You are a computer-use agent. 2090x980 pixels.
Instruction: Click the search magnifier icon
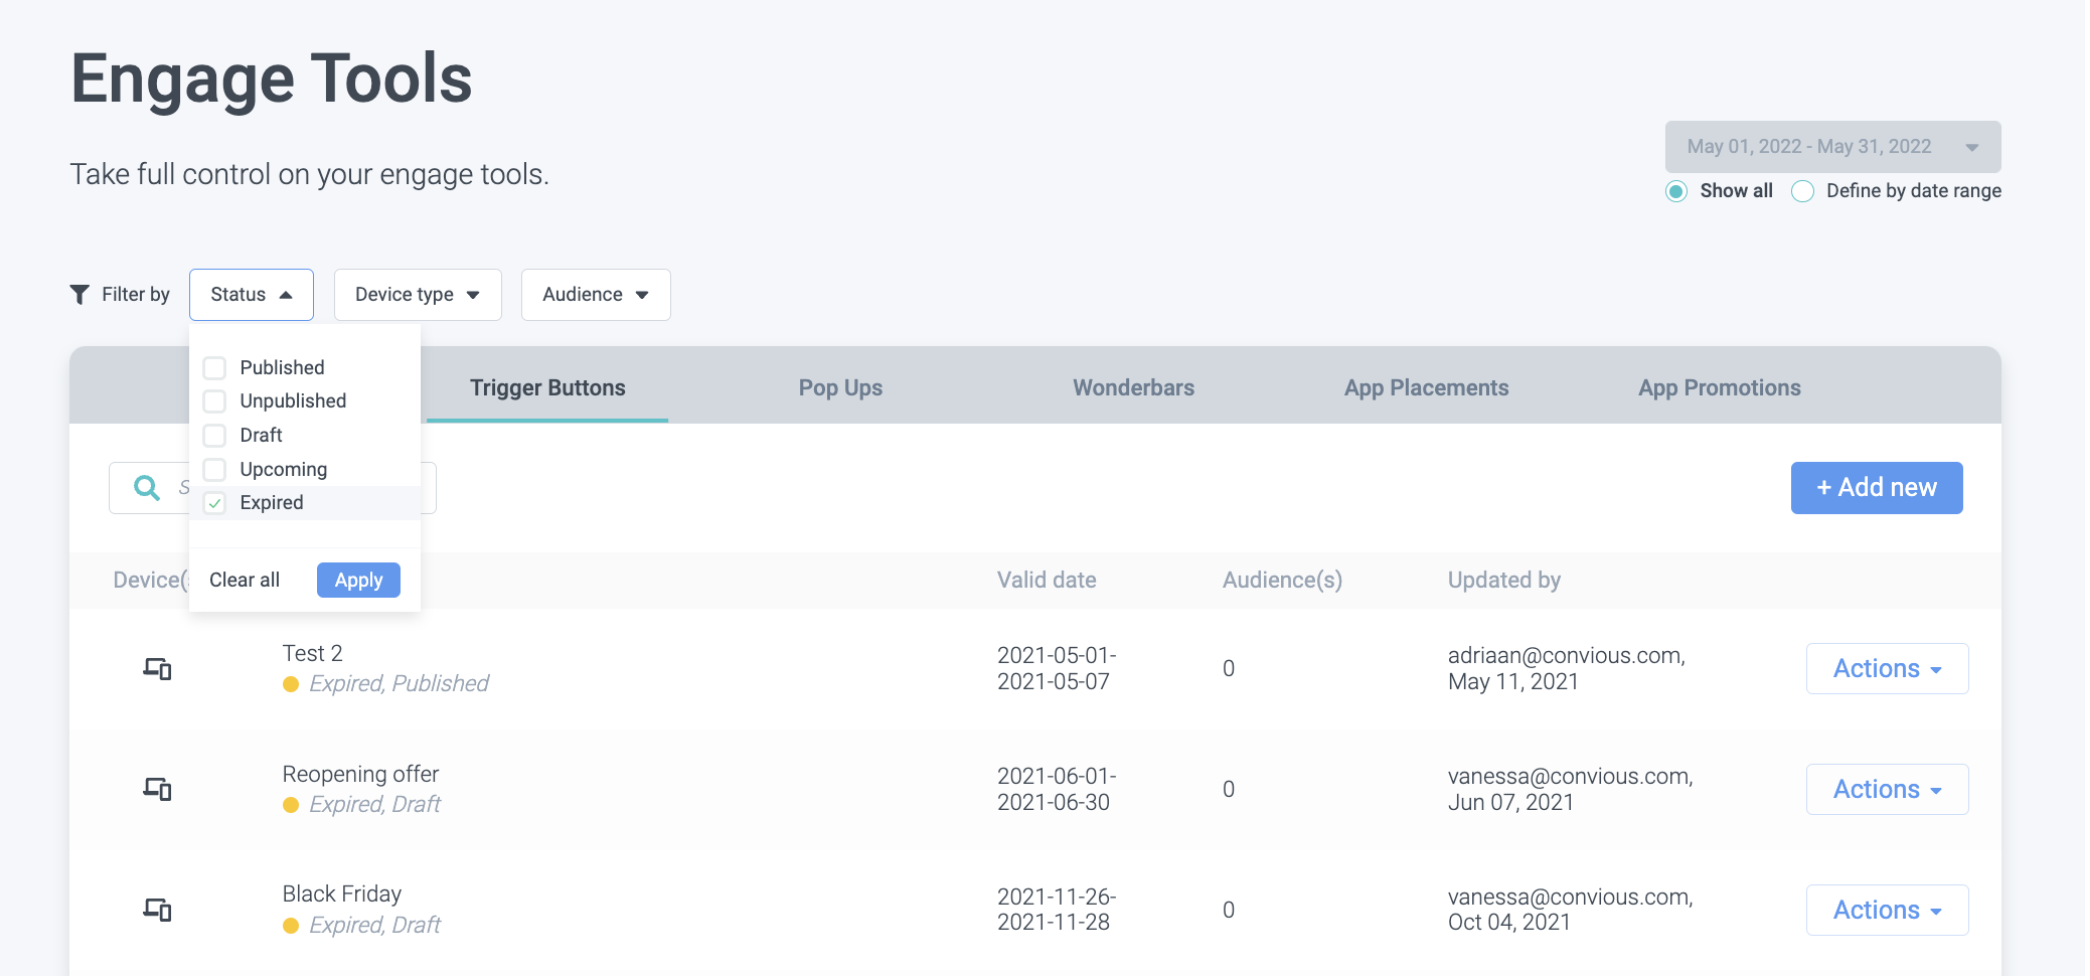[147, 487]
